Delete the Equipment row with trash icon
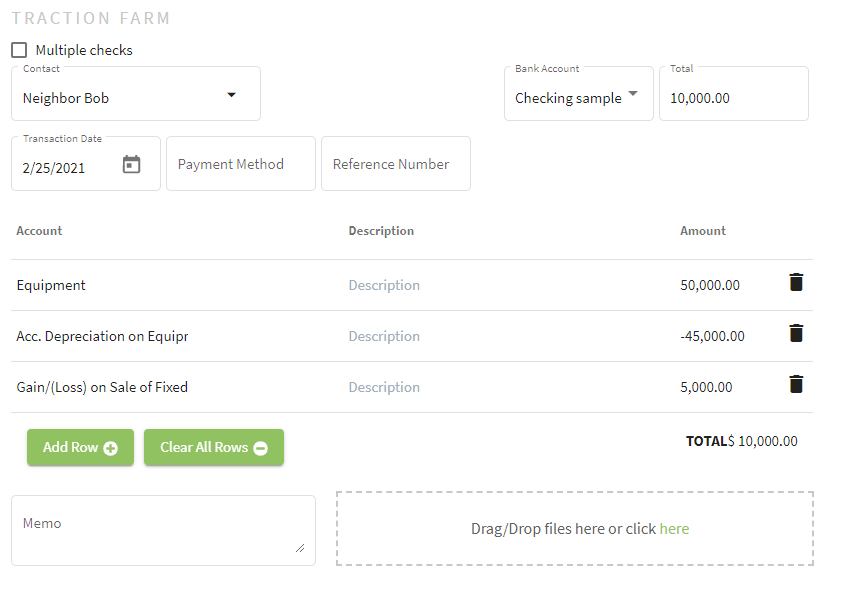The width and height of the screenshot is (849, 589). [x=796, y=283]
